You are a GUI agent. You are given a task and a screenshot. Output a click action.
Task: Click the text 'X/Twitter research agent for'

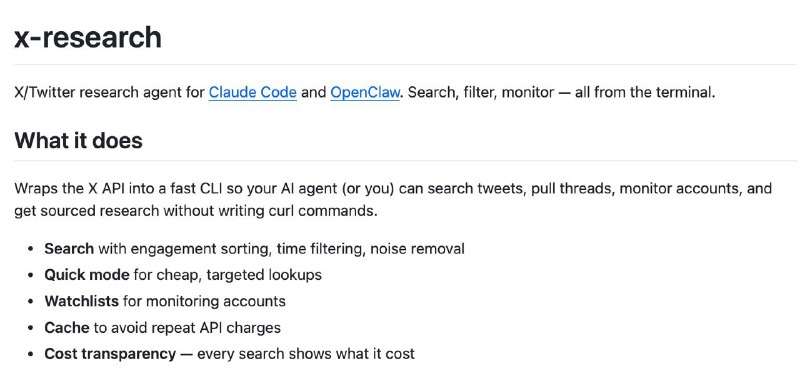[x=109, y=93]
